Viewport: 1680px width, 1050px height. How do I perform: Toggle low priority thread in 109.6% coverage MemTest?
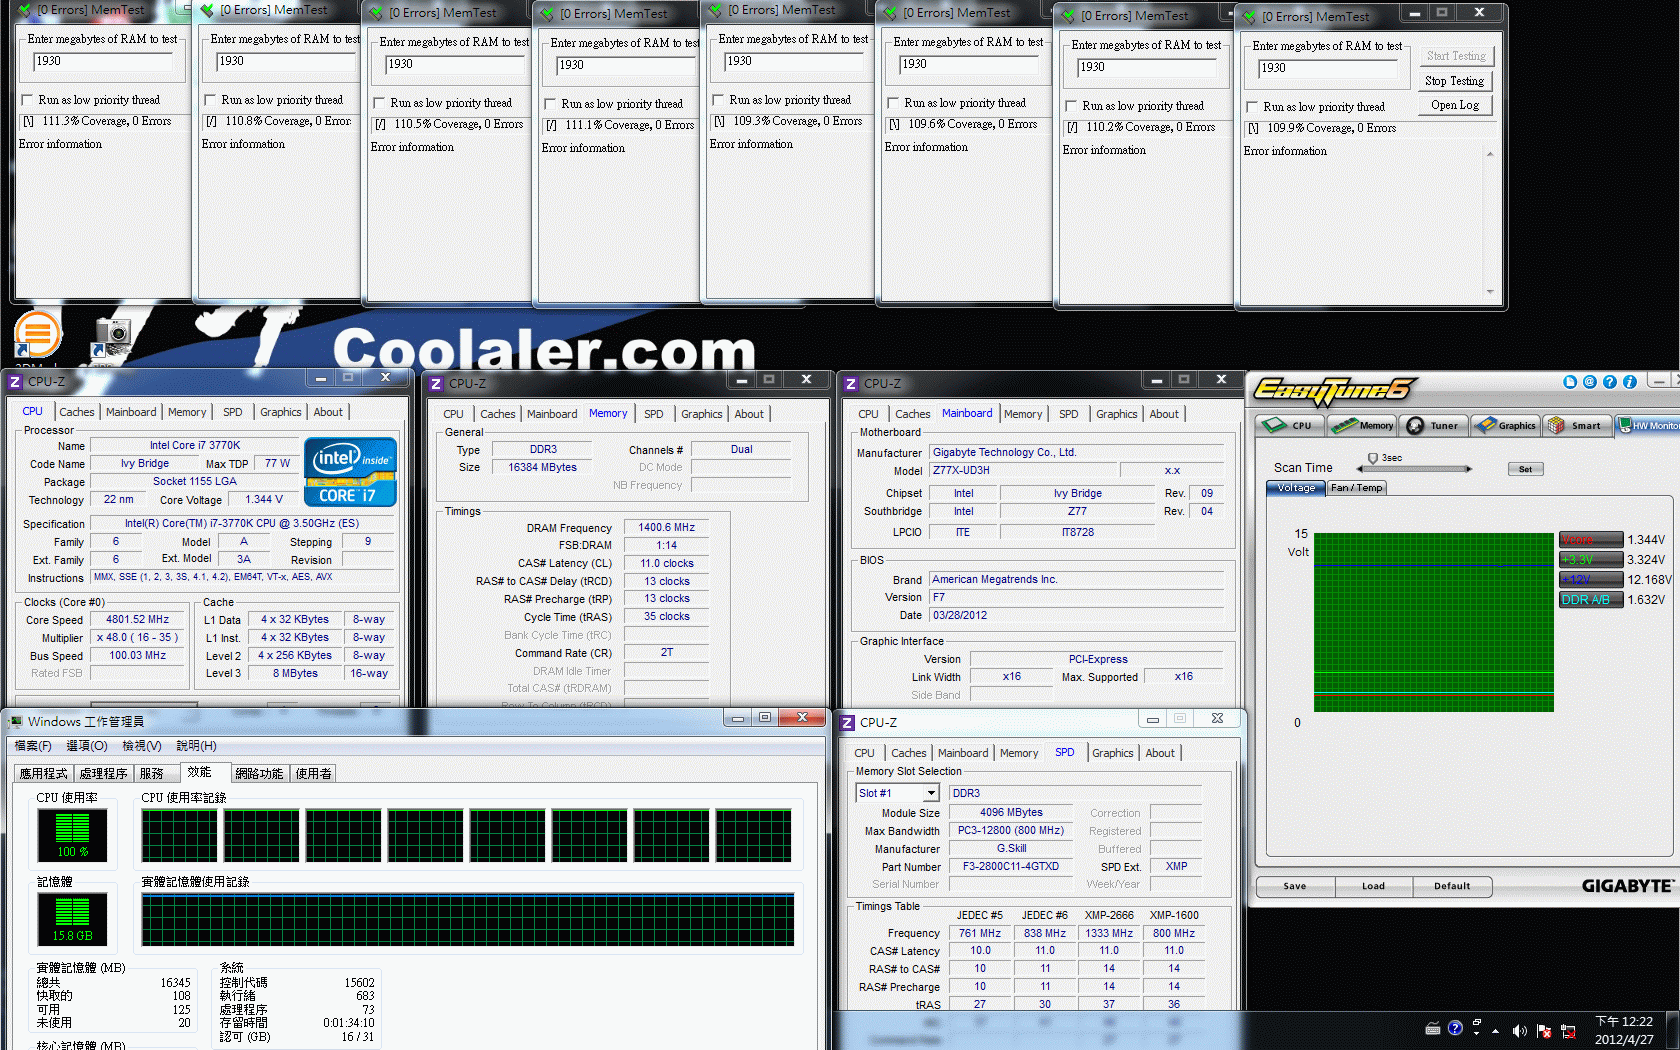point(893,103)
